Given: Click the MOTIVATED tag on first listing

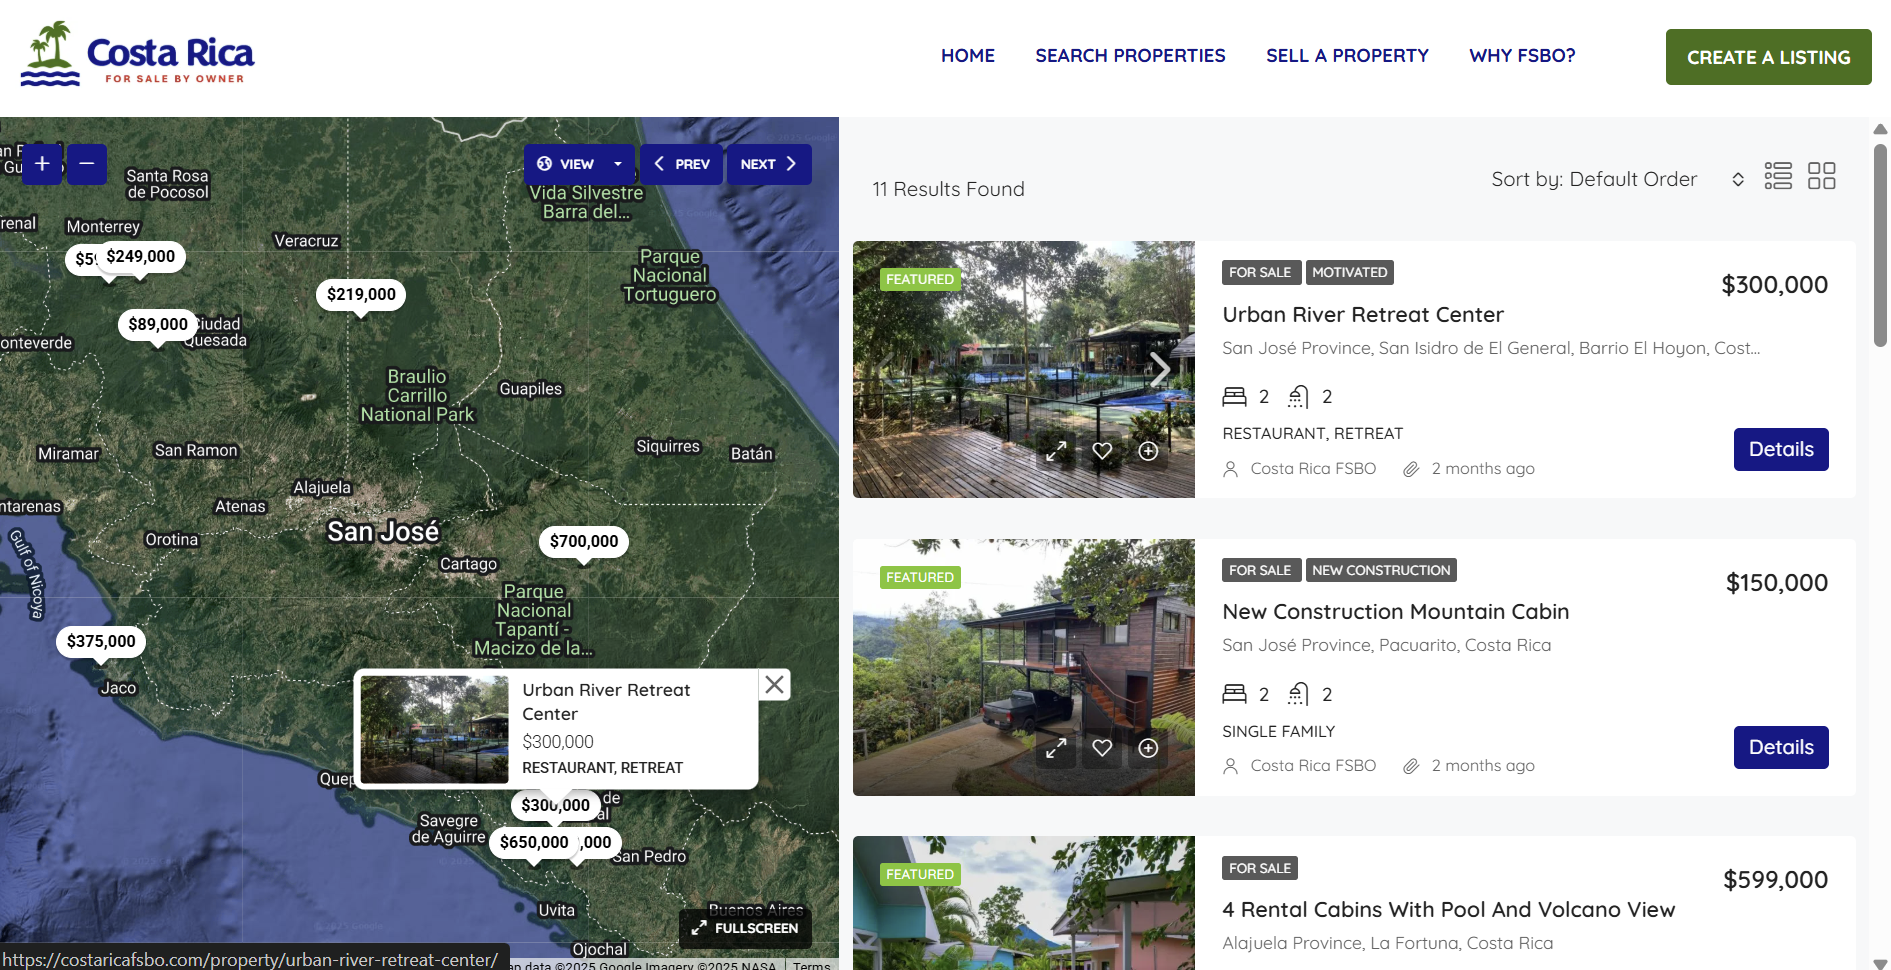Looking at the screenshot, I should pyautogui.click(x=1349, y=272).
